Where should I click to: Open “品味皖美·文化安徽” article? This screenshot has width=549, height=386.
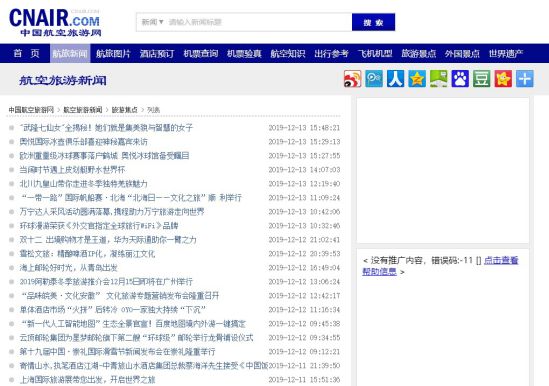click(x=119, y=296)
